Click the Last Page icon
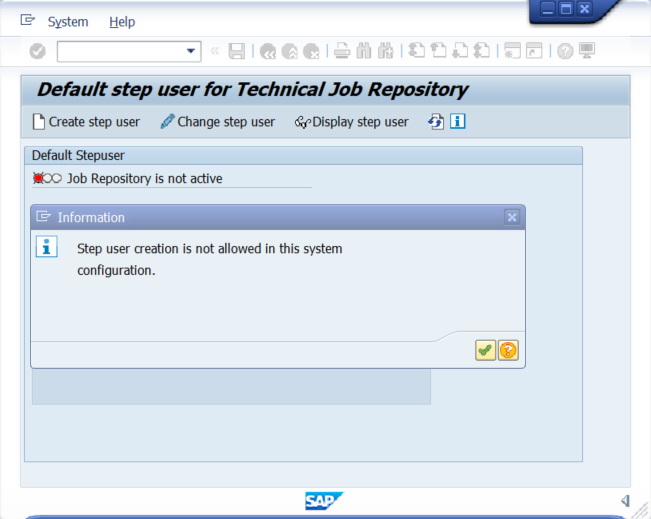The image size is (651, 519). (481, 51)
